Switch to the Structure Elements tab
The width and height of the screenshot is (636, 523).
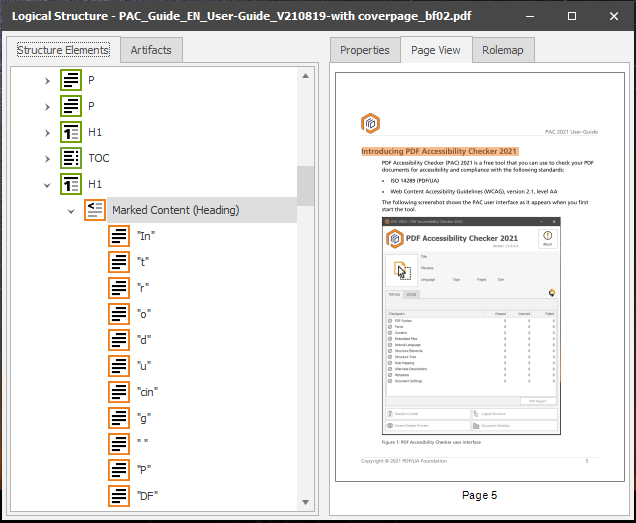click(63, 50)
